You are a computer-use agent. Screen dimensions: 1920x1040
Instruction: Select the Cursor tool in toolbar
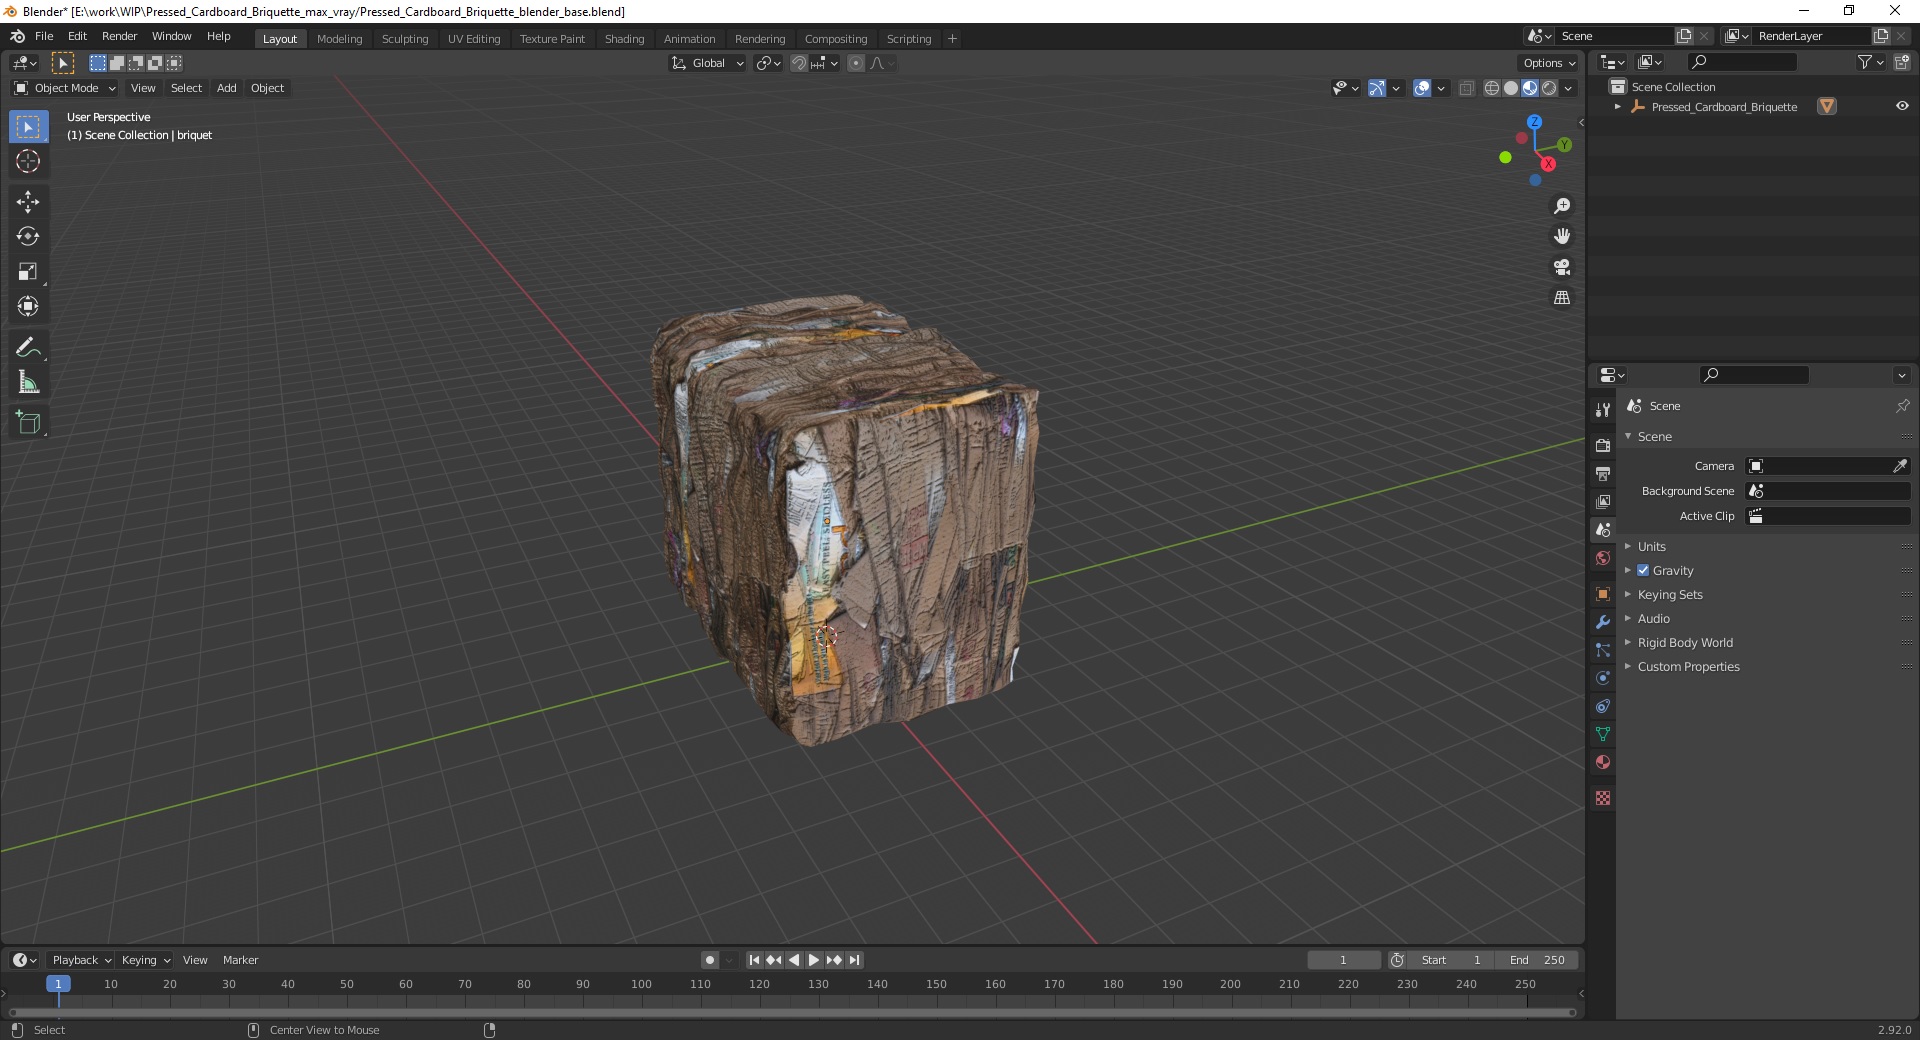[28, 161]
